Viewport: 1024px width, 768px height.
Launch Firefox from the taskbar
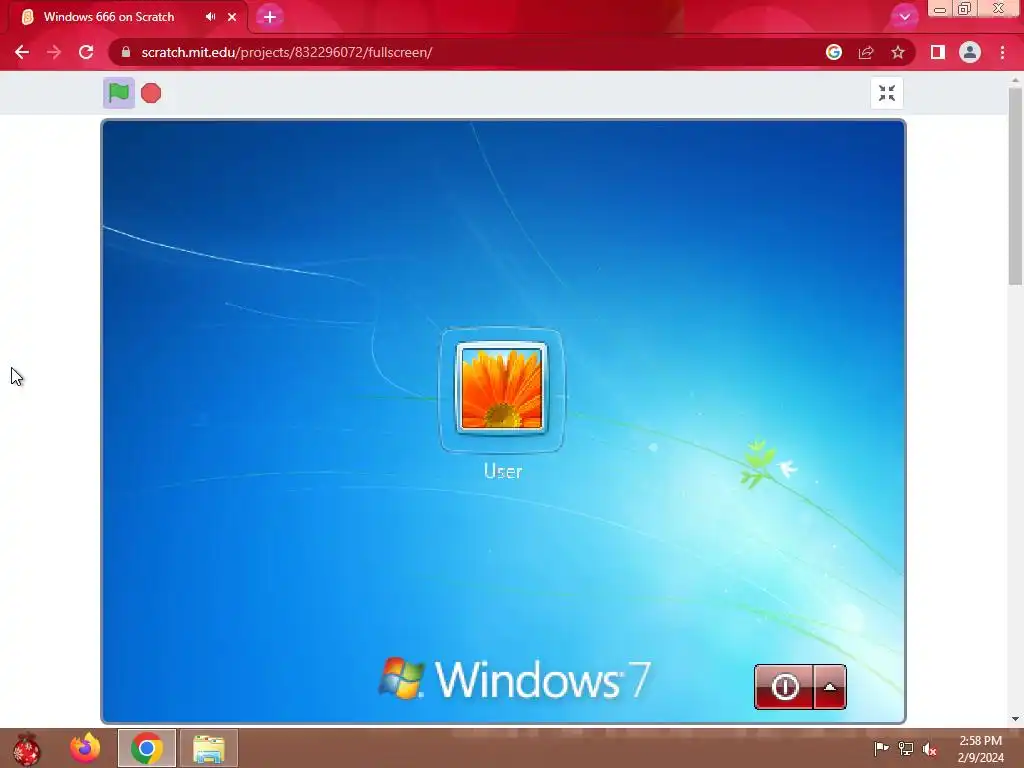tap(86, 748)
